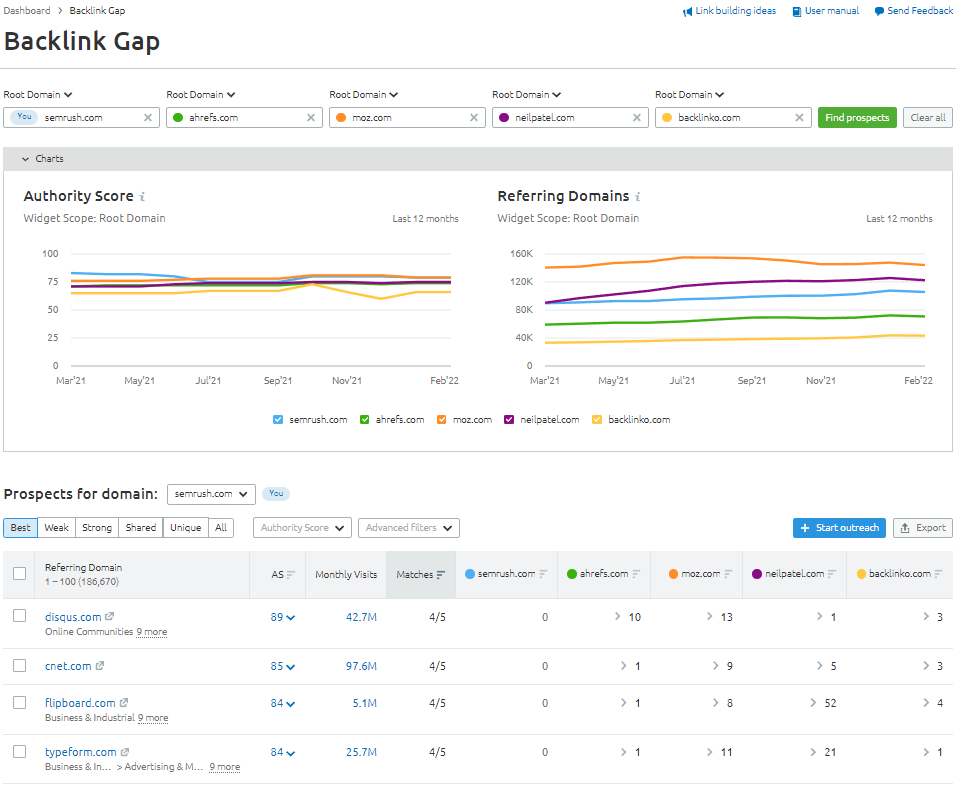Select the Strong tab

tap(97, 527)
